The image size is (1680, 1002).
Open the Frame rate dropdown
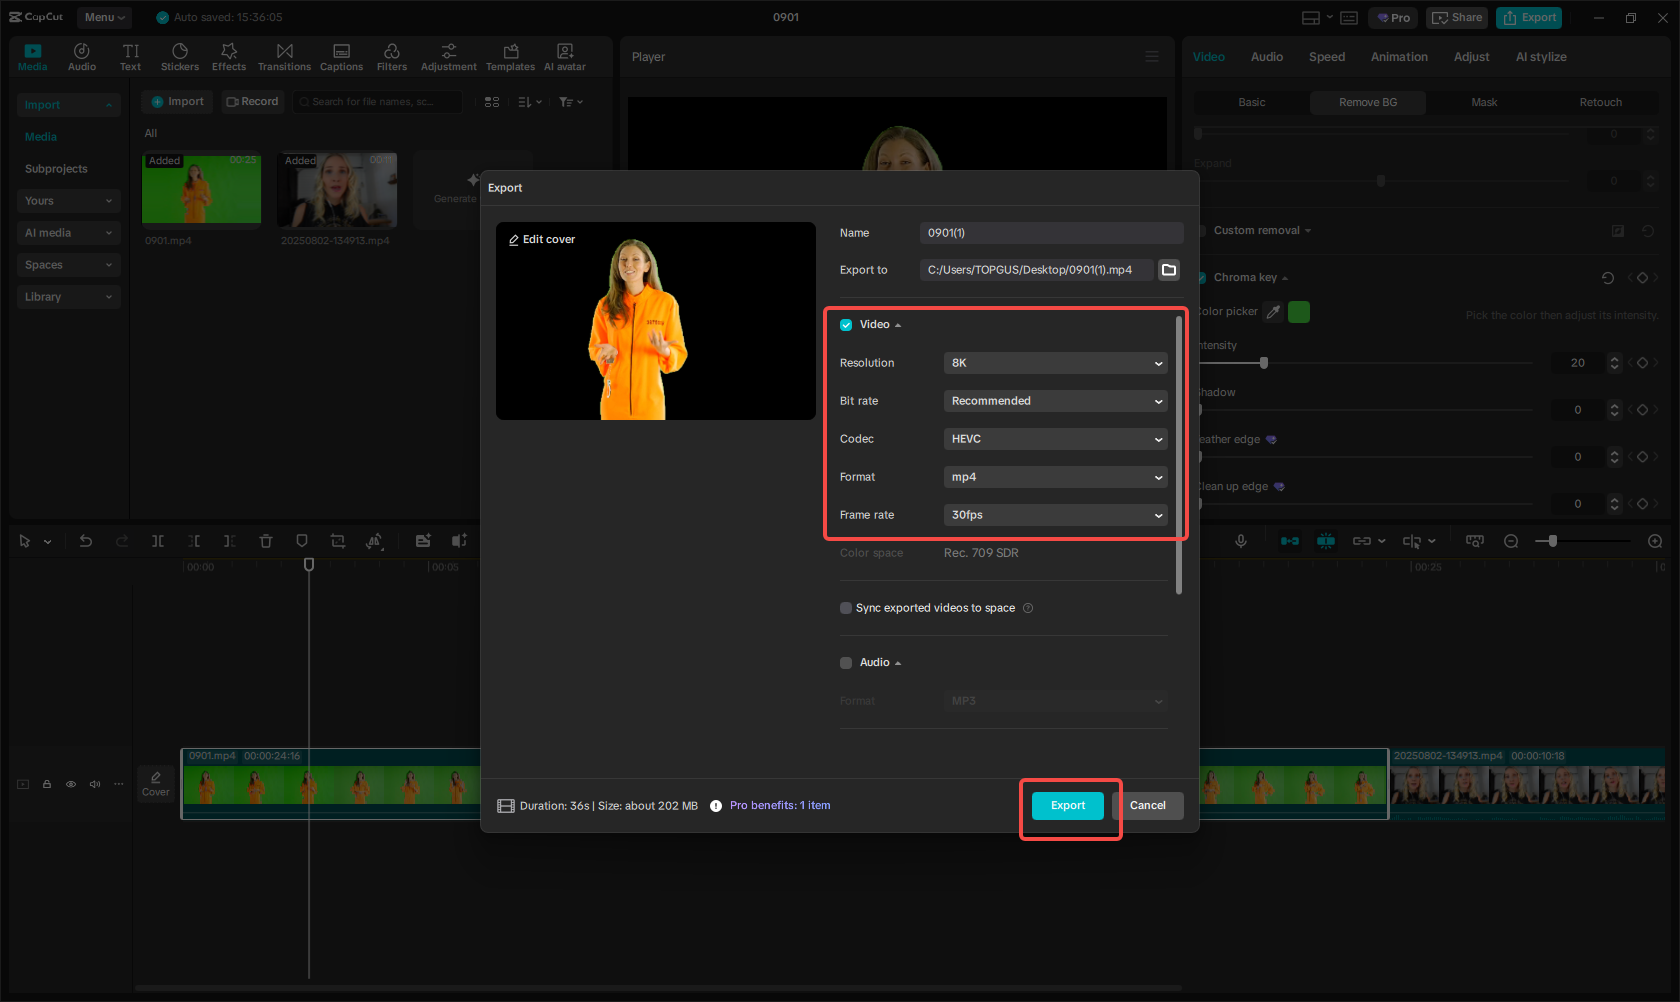(x=1055, y=515)
